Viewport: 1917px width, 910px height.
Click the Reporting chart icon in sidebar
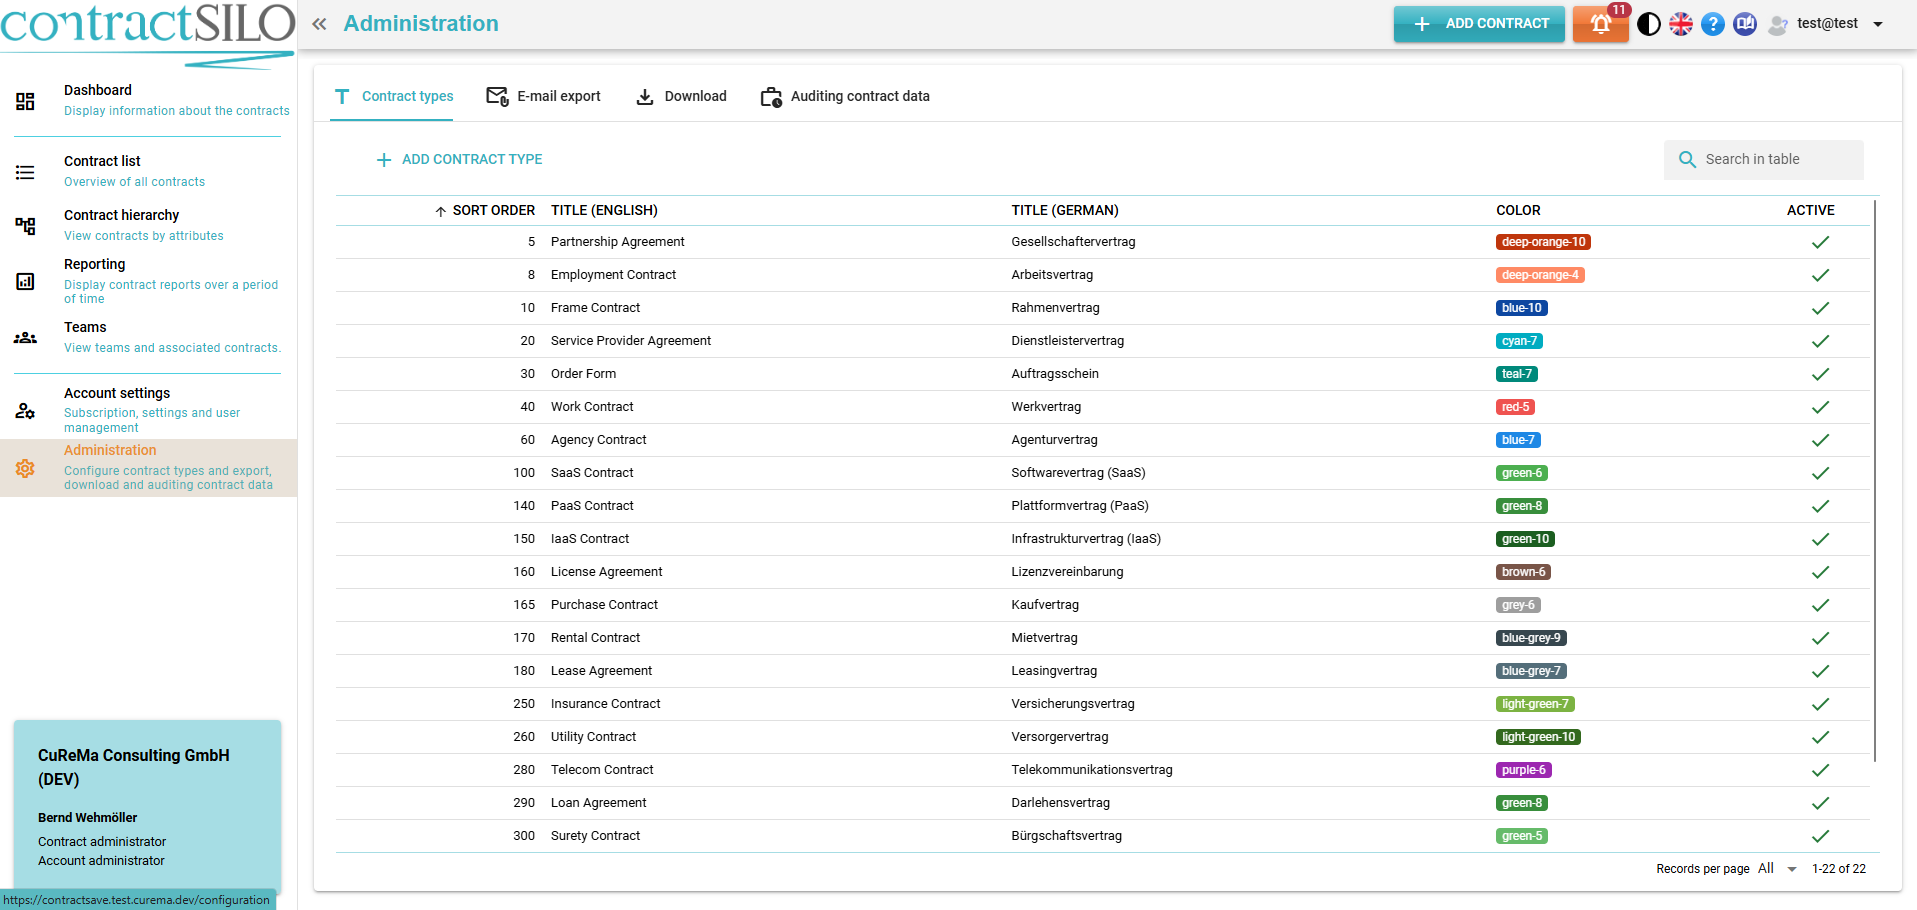coord(25,282)
